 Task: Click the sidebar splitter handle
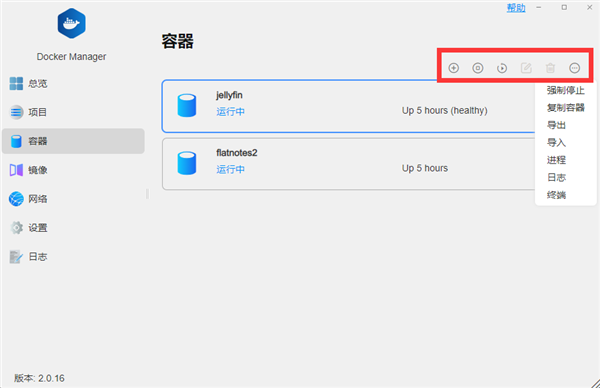click(x=147, y=194)
